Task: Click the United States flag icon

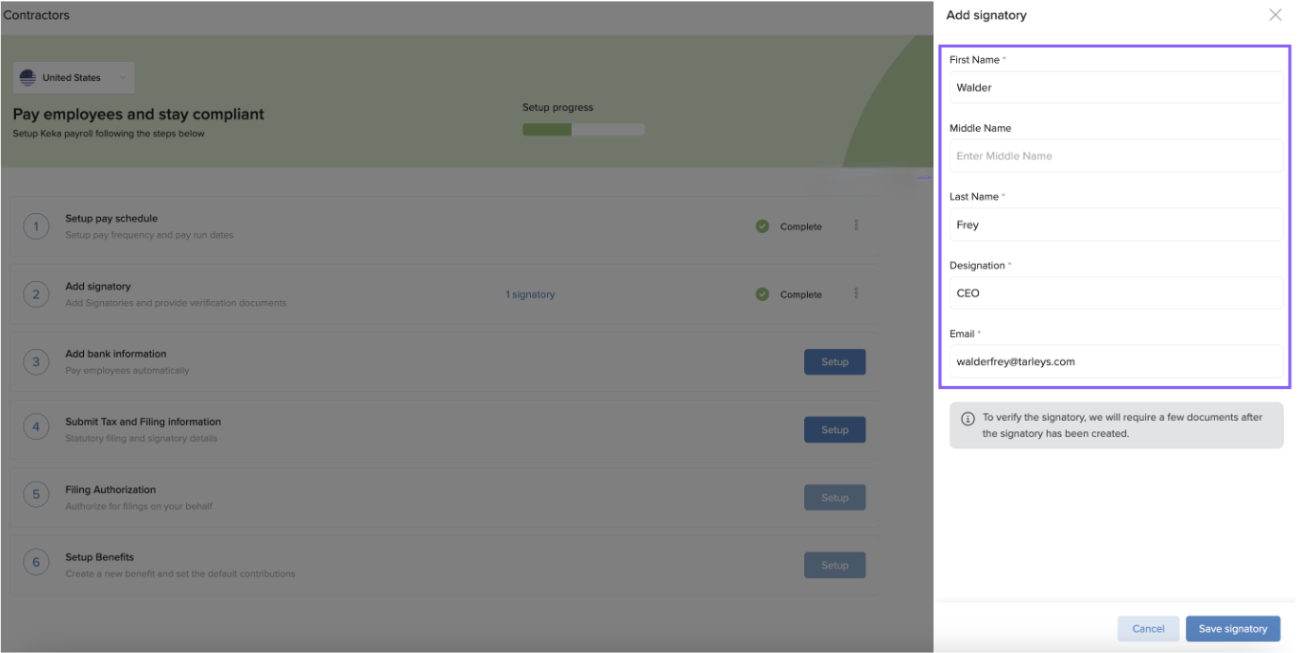Action: pos(28,78)
